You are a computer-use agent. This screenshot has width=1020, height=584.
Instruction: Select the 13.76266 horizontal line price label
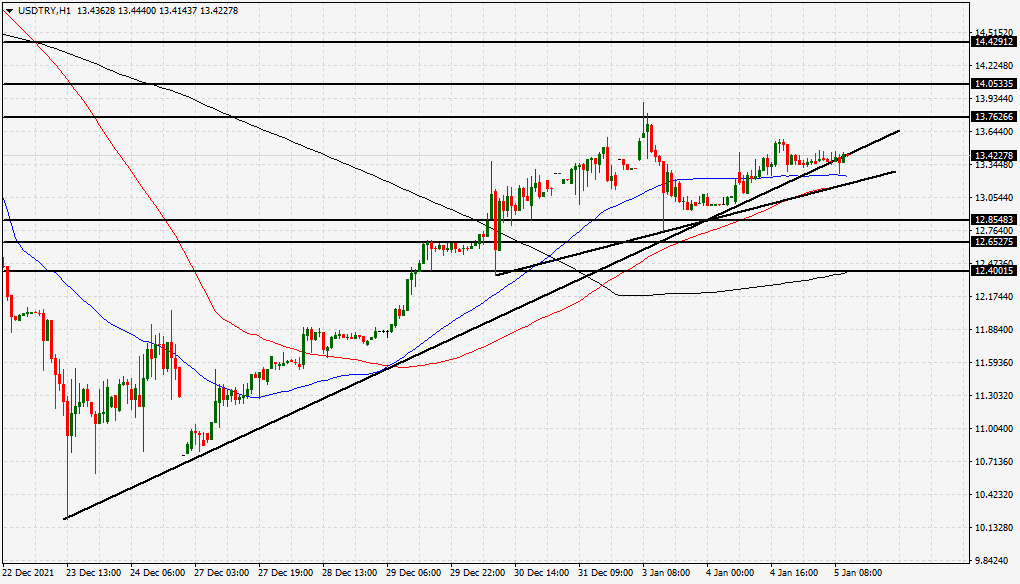pos(993,116)
